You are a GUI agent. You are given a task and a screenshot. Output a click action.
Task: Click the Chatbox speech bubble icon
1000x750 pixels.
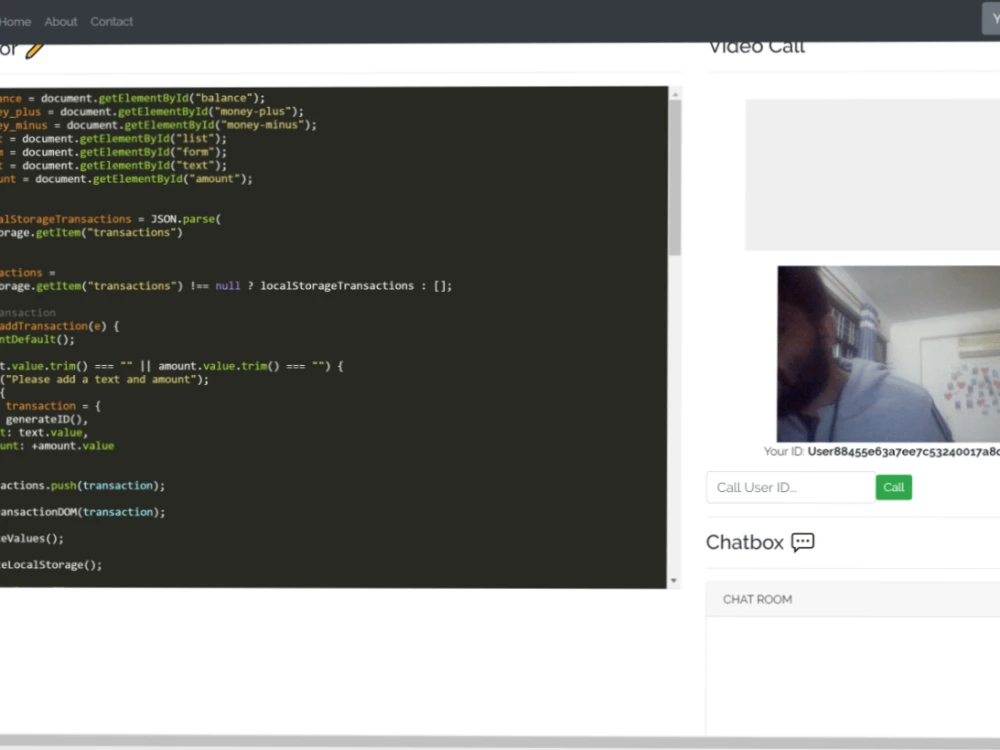pos(803,543)
